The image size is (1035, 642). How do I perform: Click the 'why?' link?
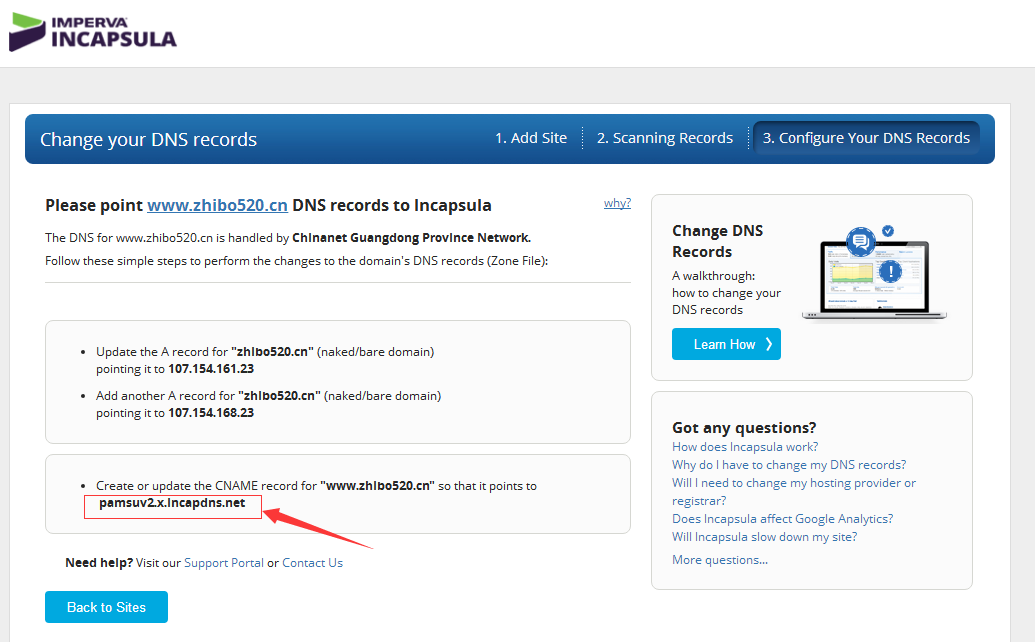click(617, 203)
